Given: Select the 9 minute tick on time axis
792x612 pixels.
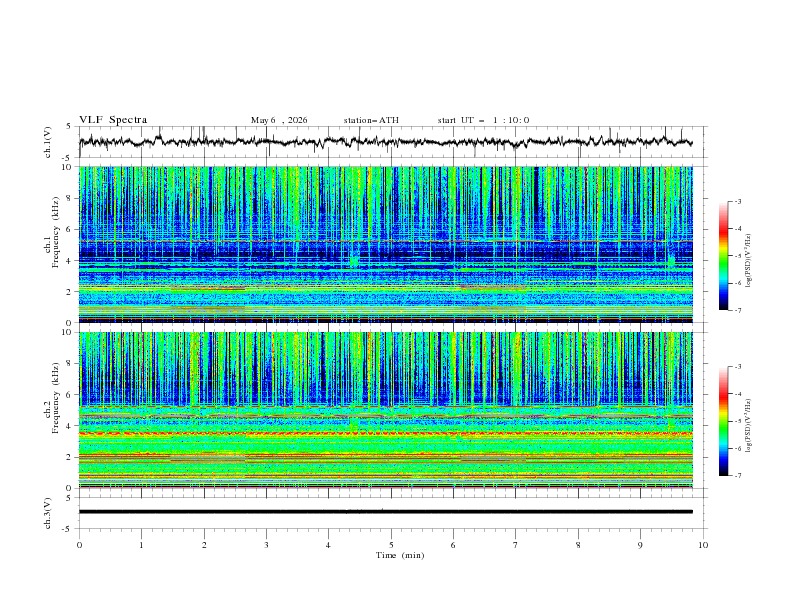Looking at the screenshot, I should click(x=640, y=545).
